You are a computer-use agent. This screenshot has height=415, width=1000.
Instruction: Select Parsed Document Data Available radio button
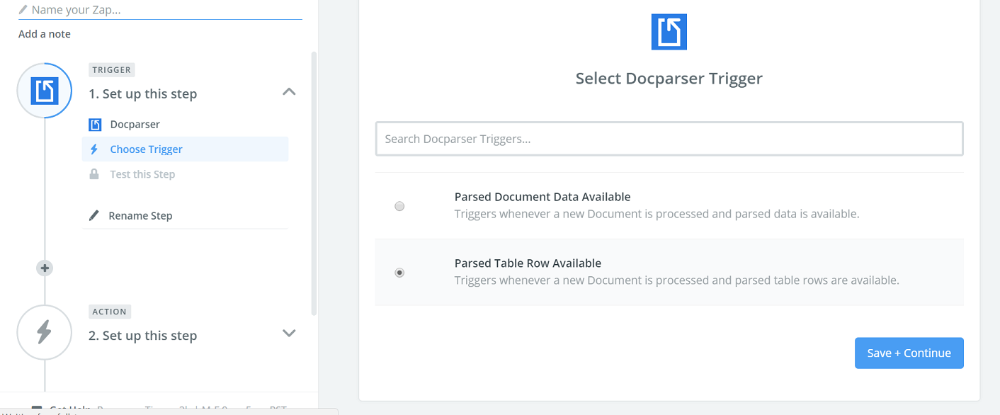pos(399,206)
